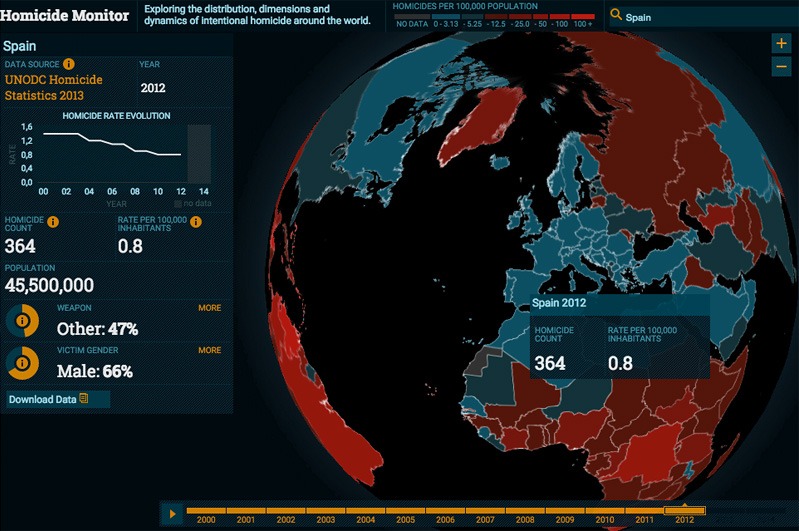Click the year value 2012 in panel
799x531 pixels.
click(x=153, y=88)
